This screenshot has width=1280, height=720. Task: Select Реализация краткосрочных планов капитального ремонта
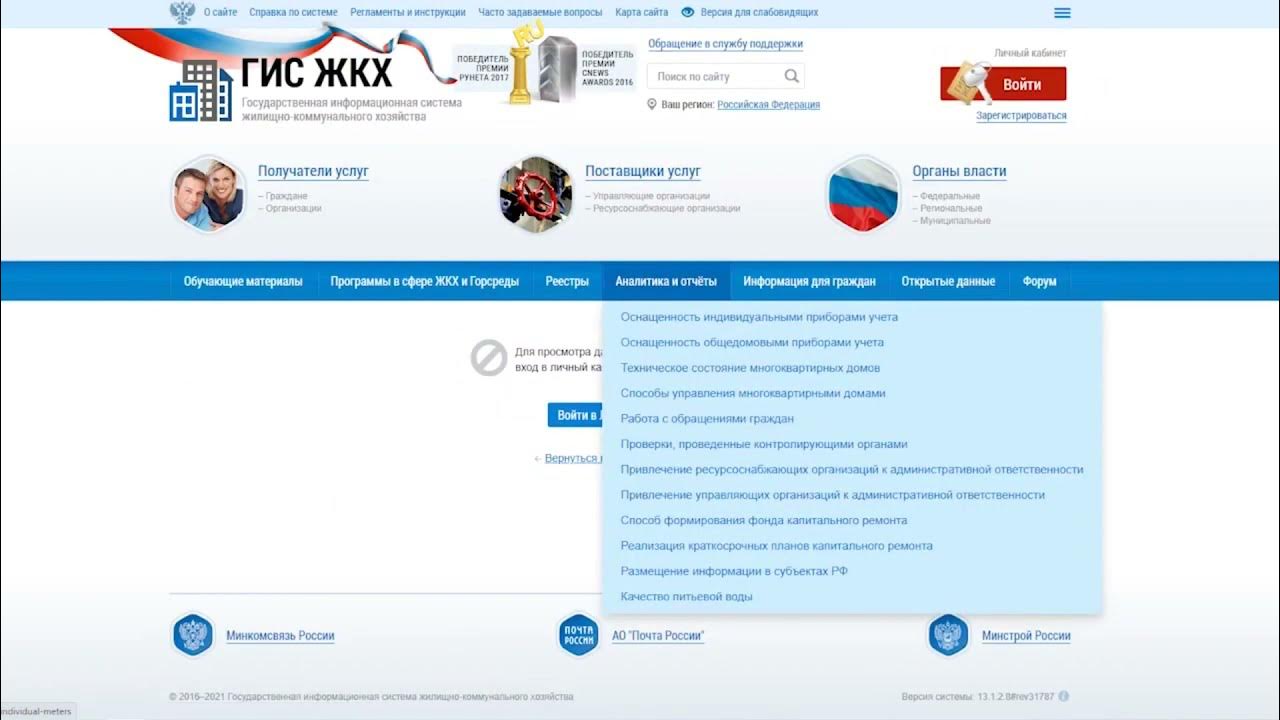tap(776, 546)
